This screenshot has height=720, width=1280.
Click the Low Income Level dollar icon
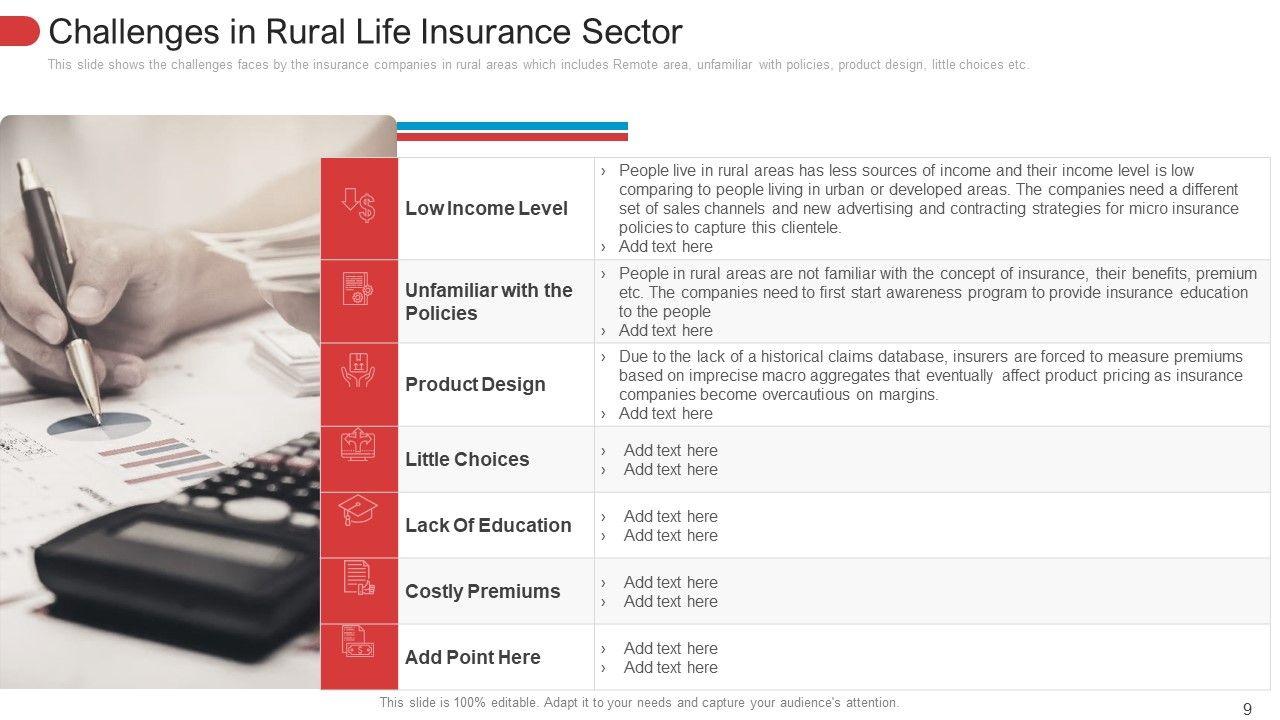pyautogui.click(x=358, y=206)
